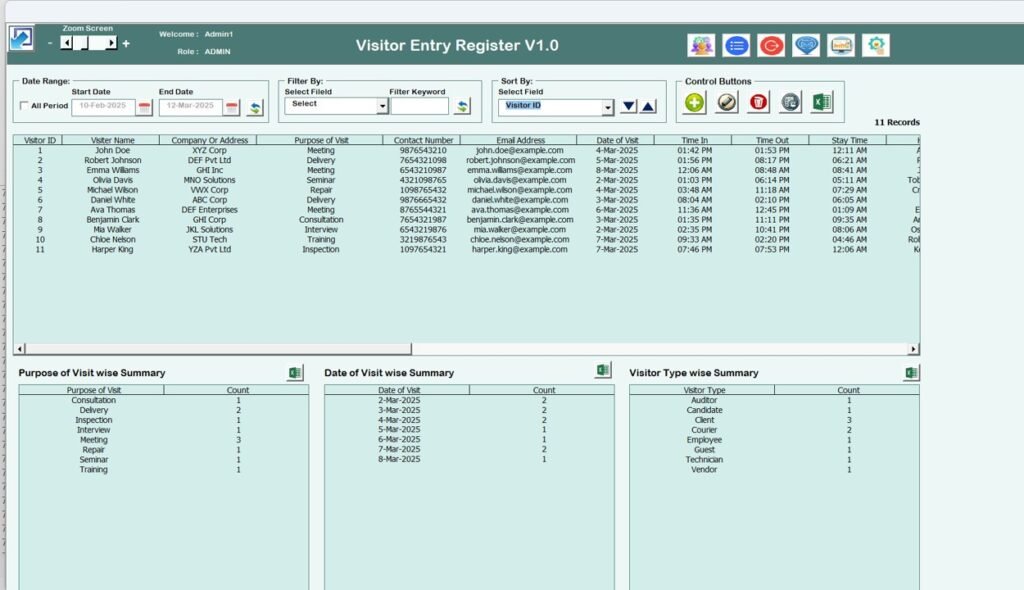Open the Start Date calendar picker

coord(142,105)
